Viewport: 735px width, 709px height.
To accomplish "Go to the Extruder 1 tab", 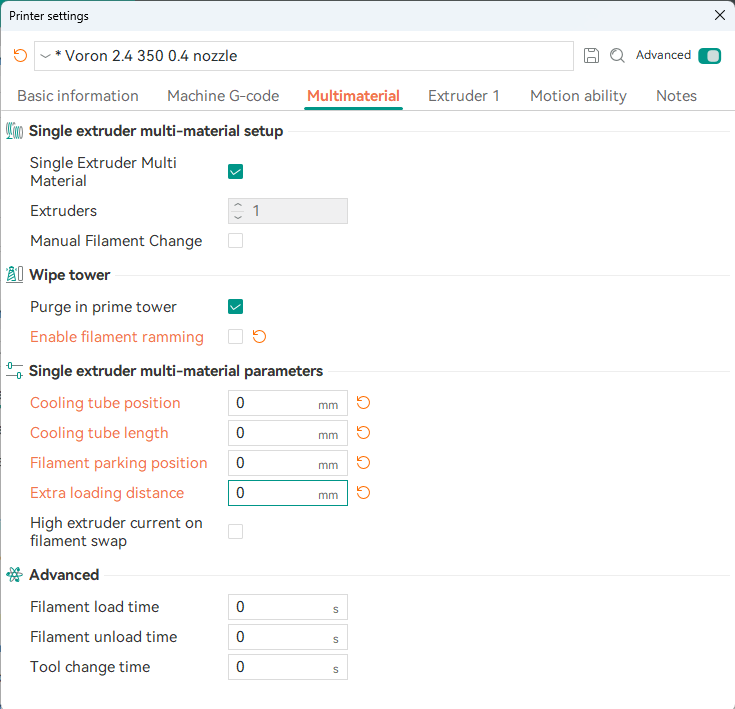I will [x=464, y=96].
